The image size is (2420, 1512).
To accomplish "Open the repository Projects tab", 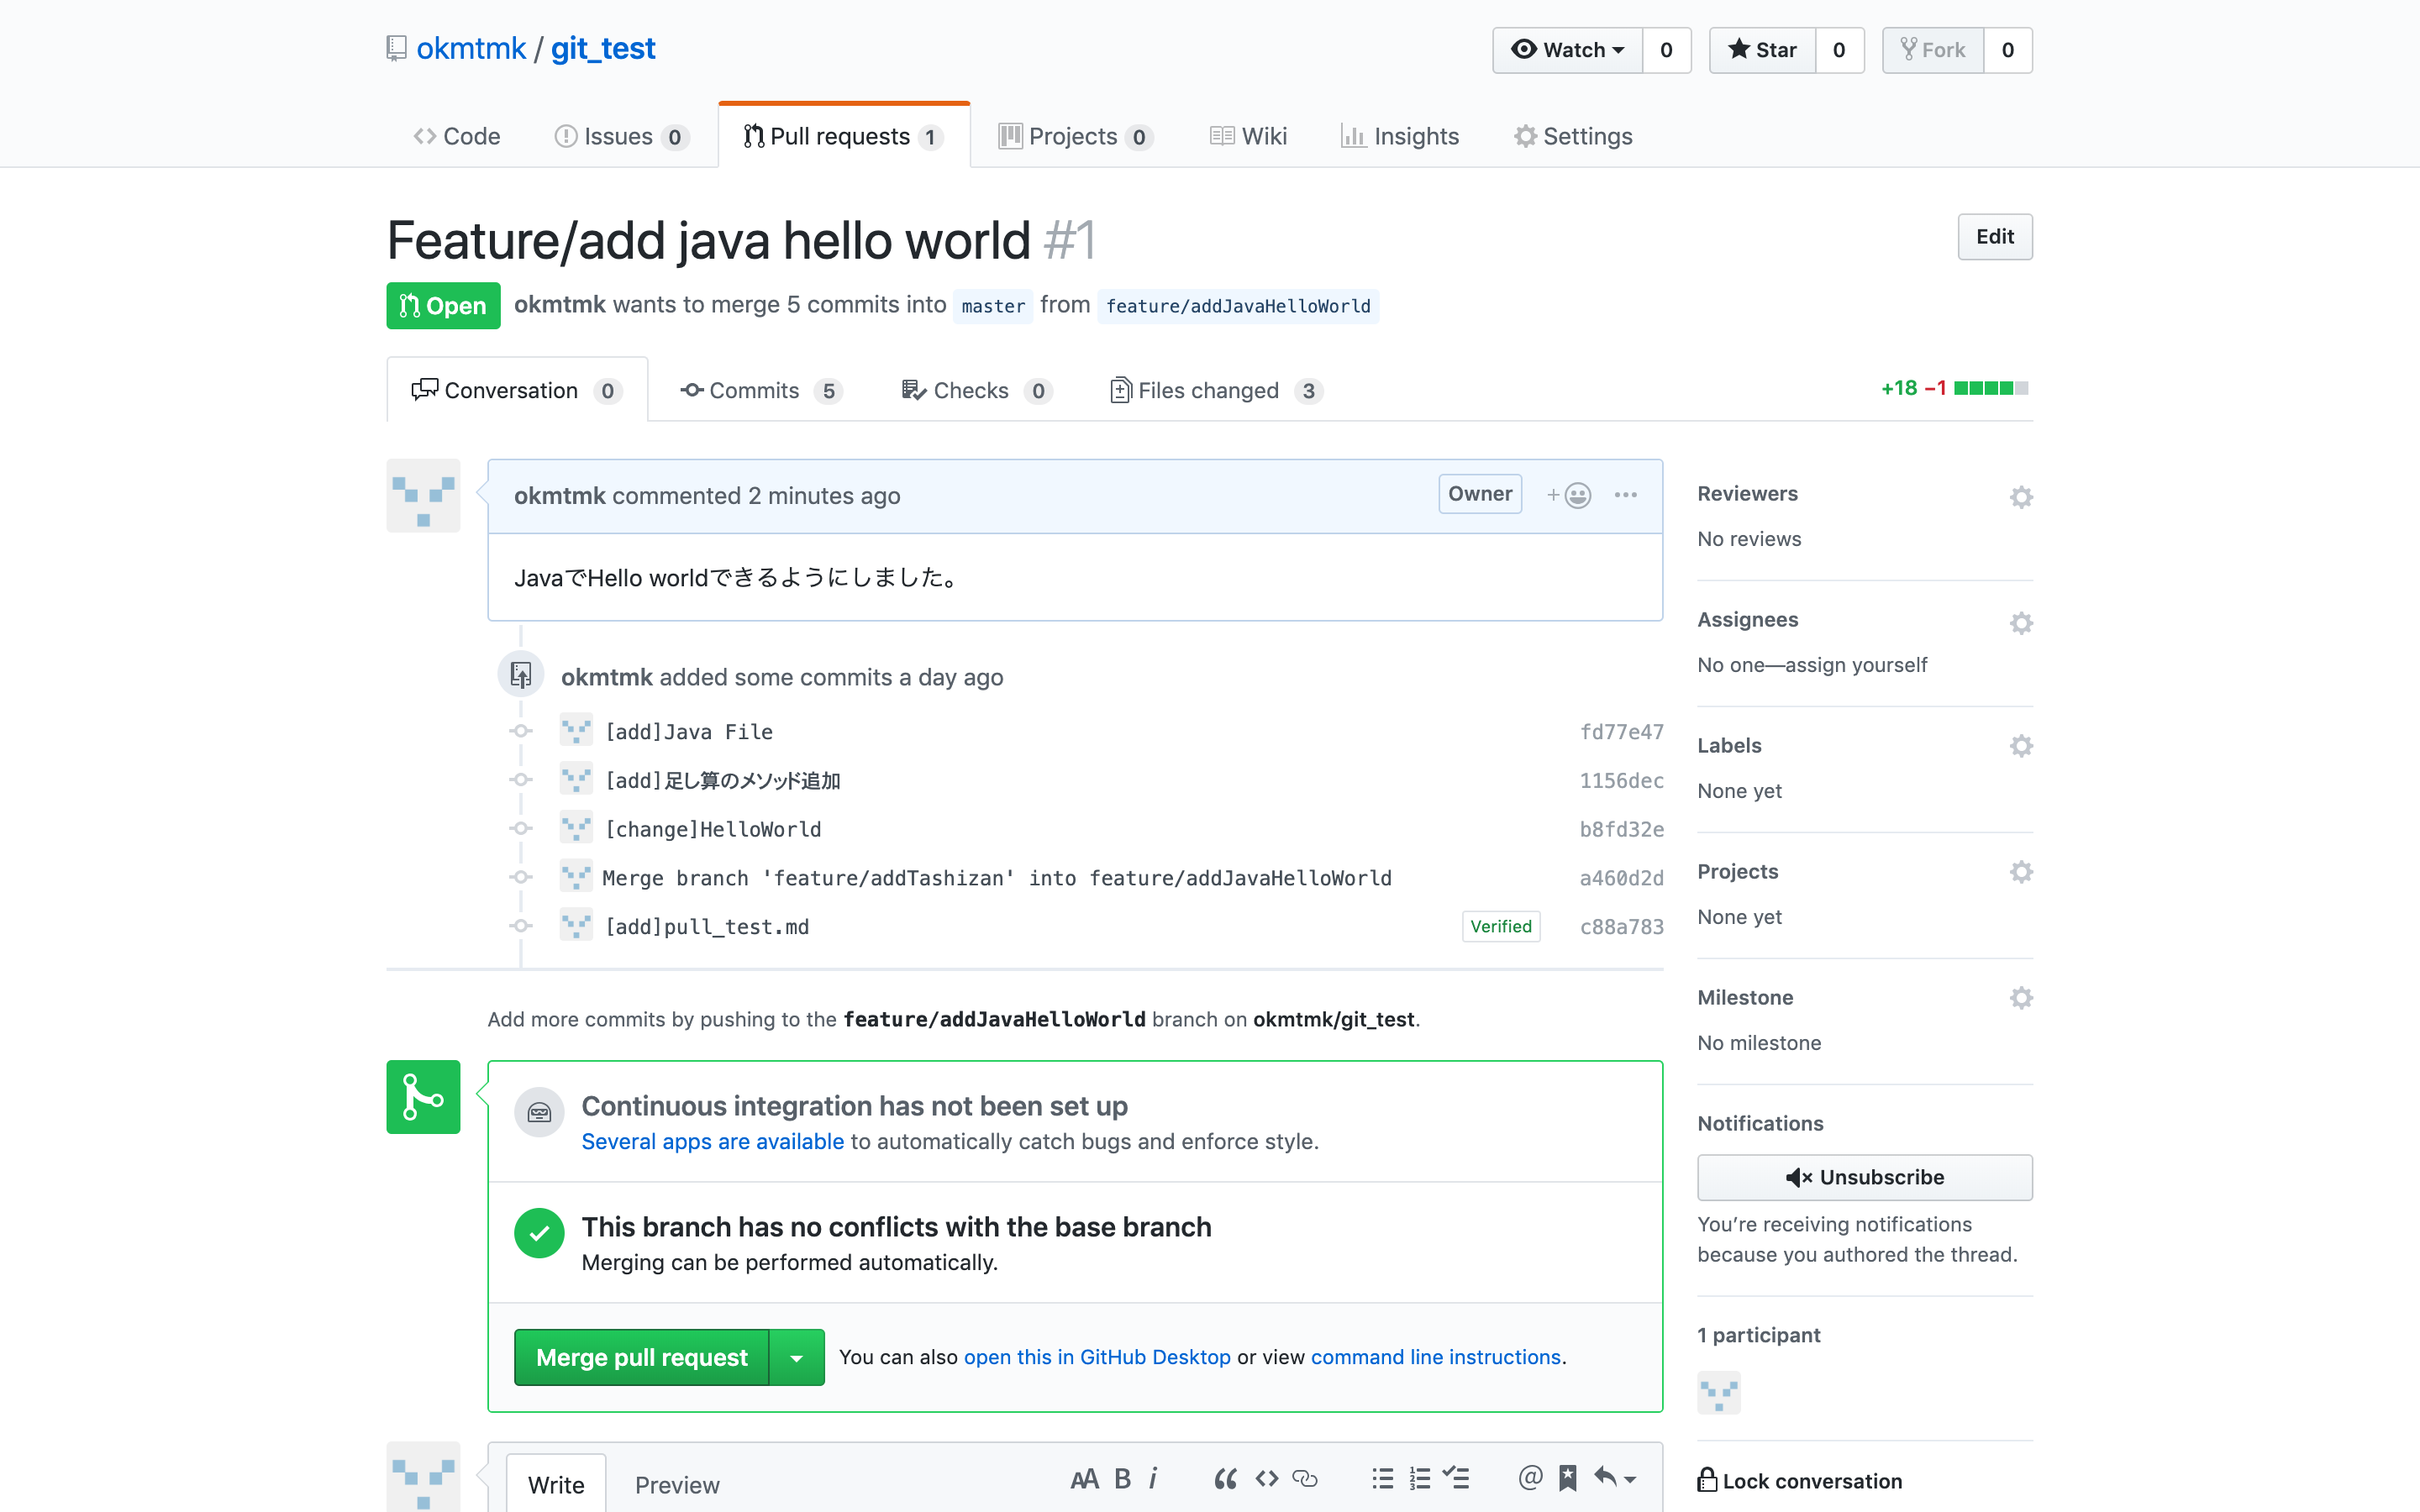I will coord(1075,136).
